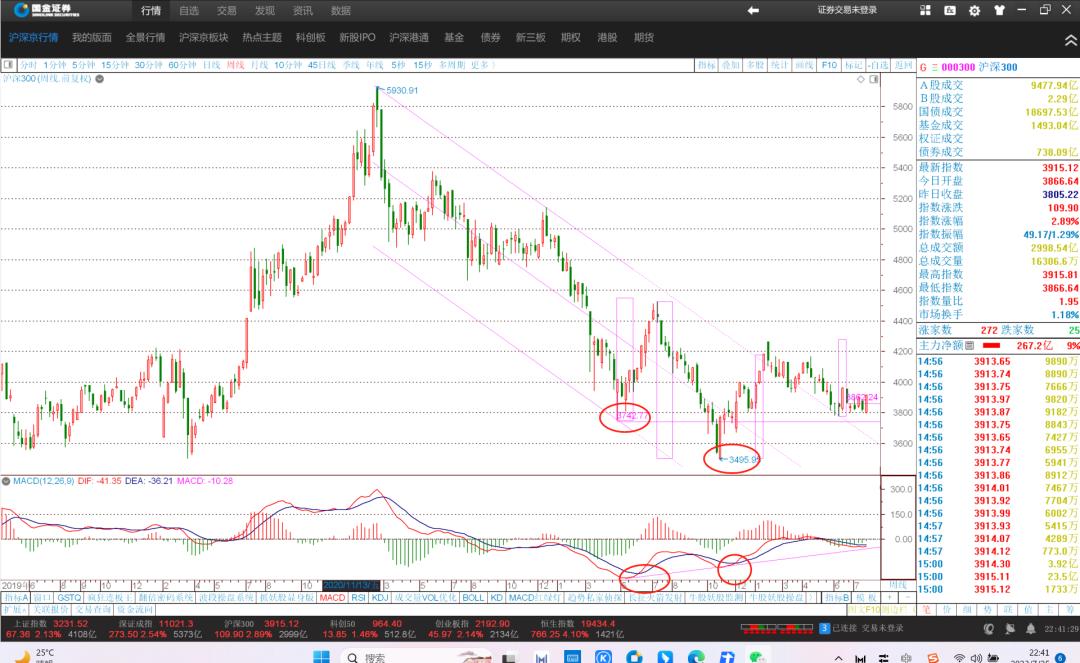Toggle the 画线 drawing tools button
1080x663 pixels.
(804, 65)
